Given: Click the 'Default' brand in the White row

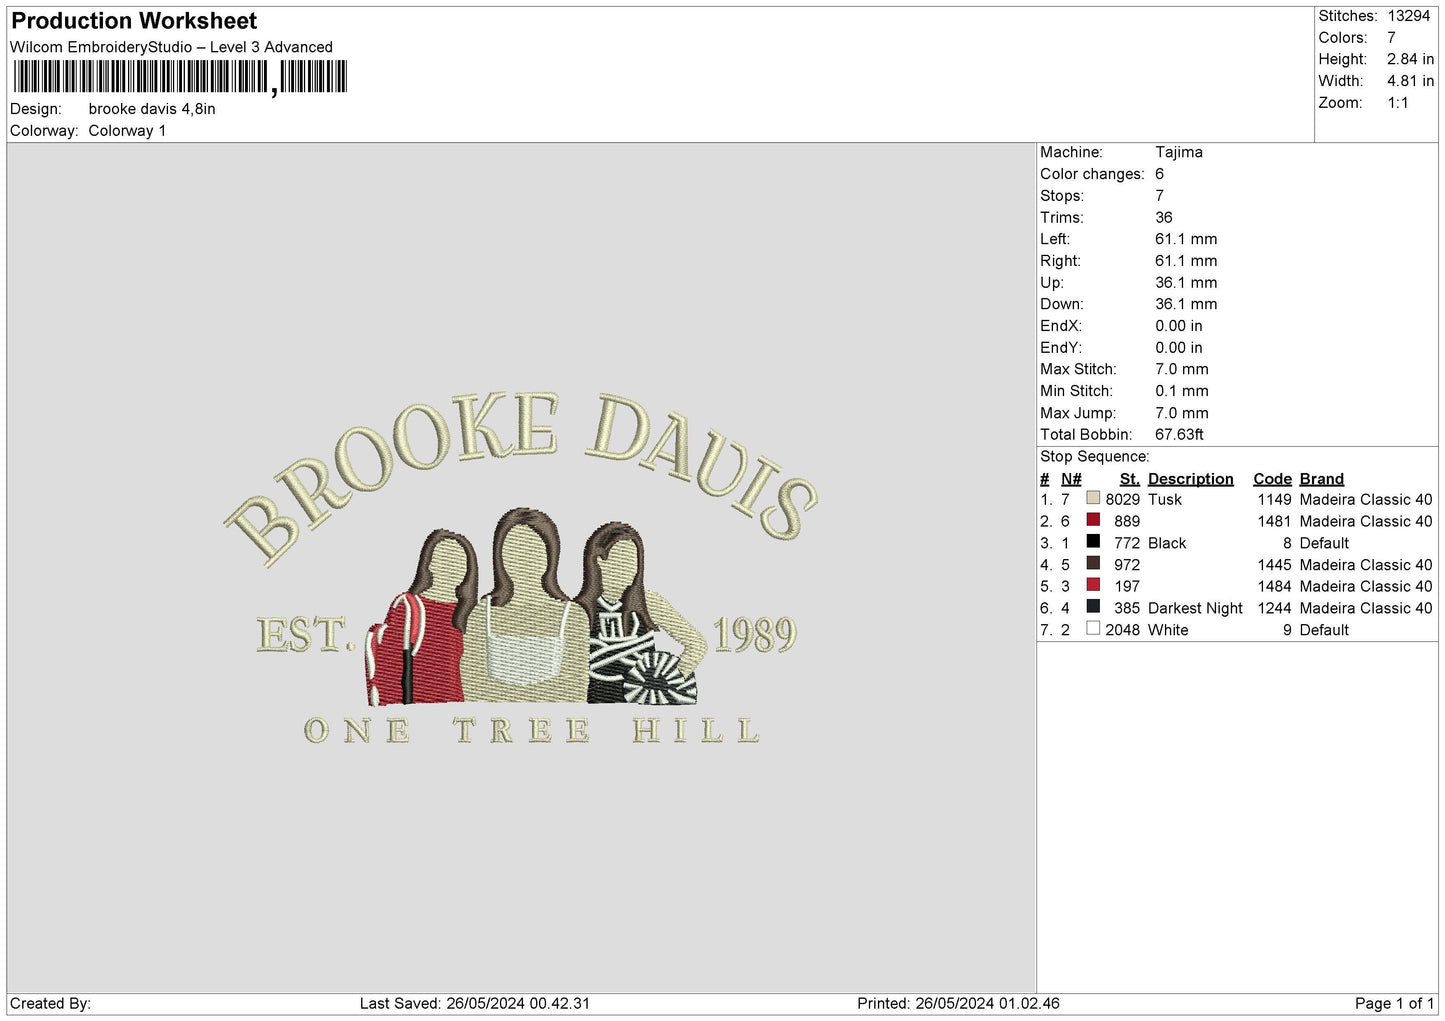Looking at the screenshot, I should click(1324, 630).
